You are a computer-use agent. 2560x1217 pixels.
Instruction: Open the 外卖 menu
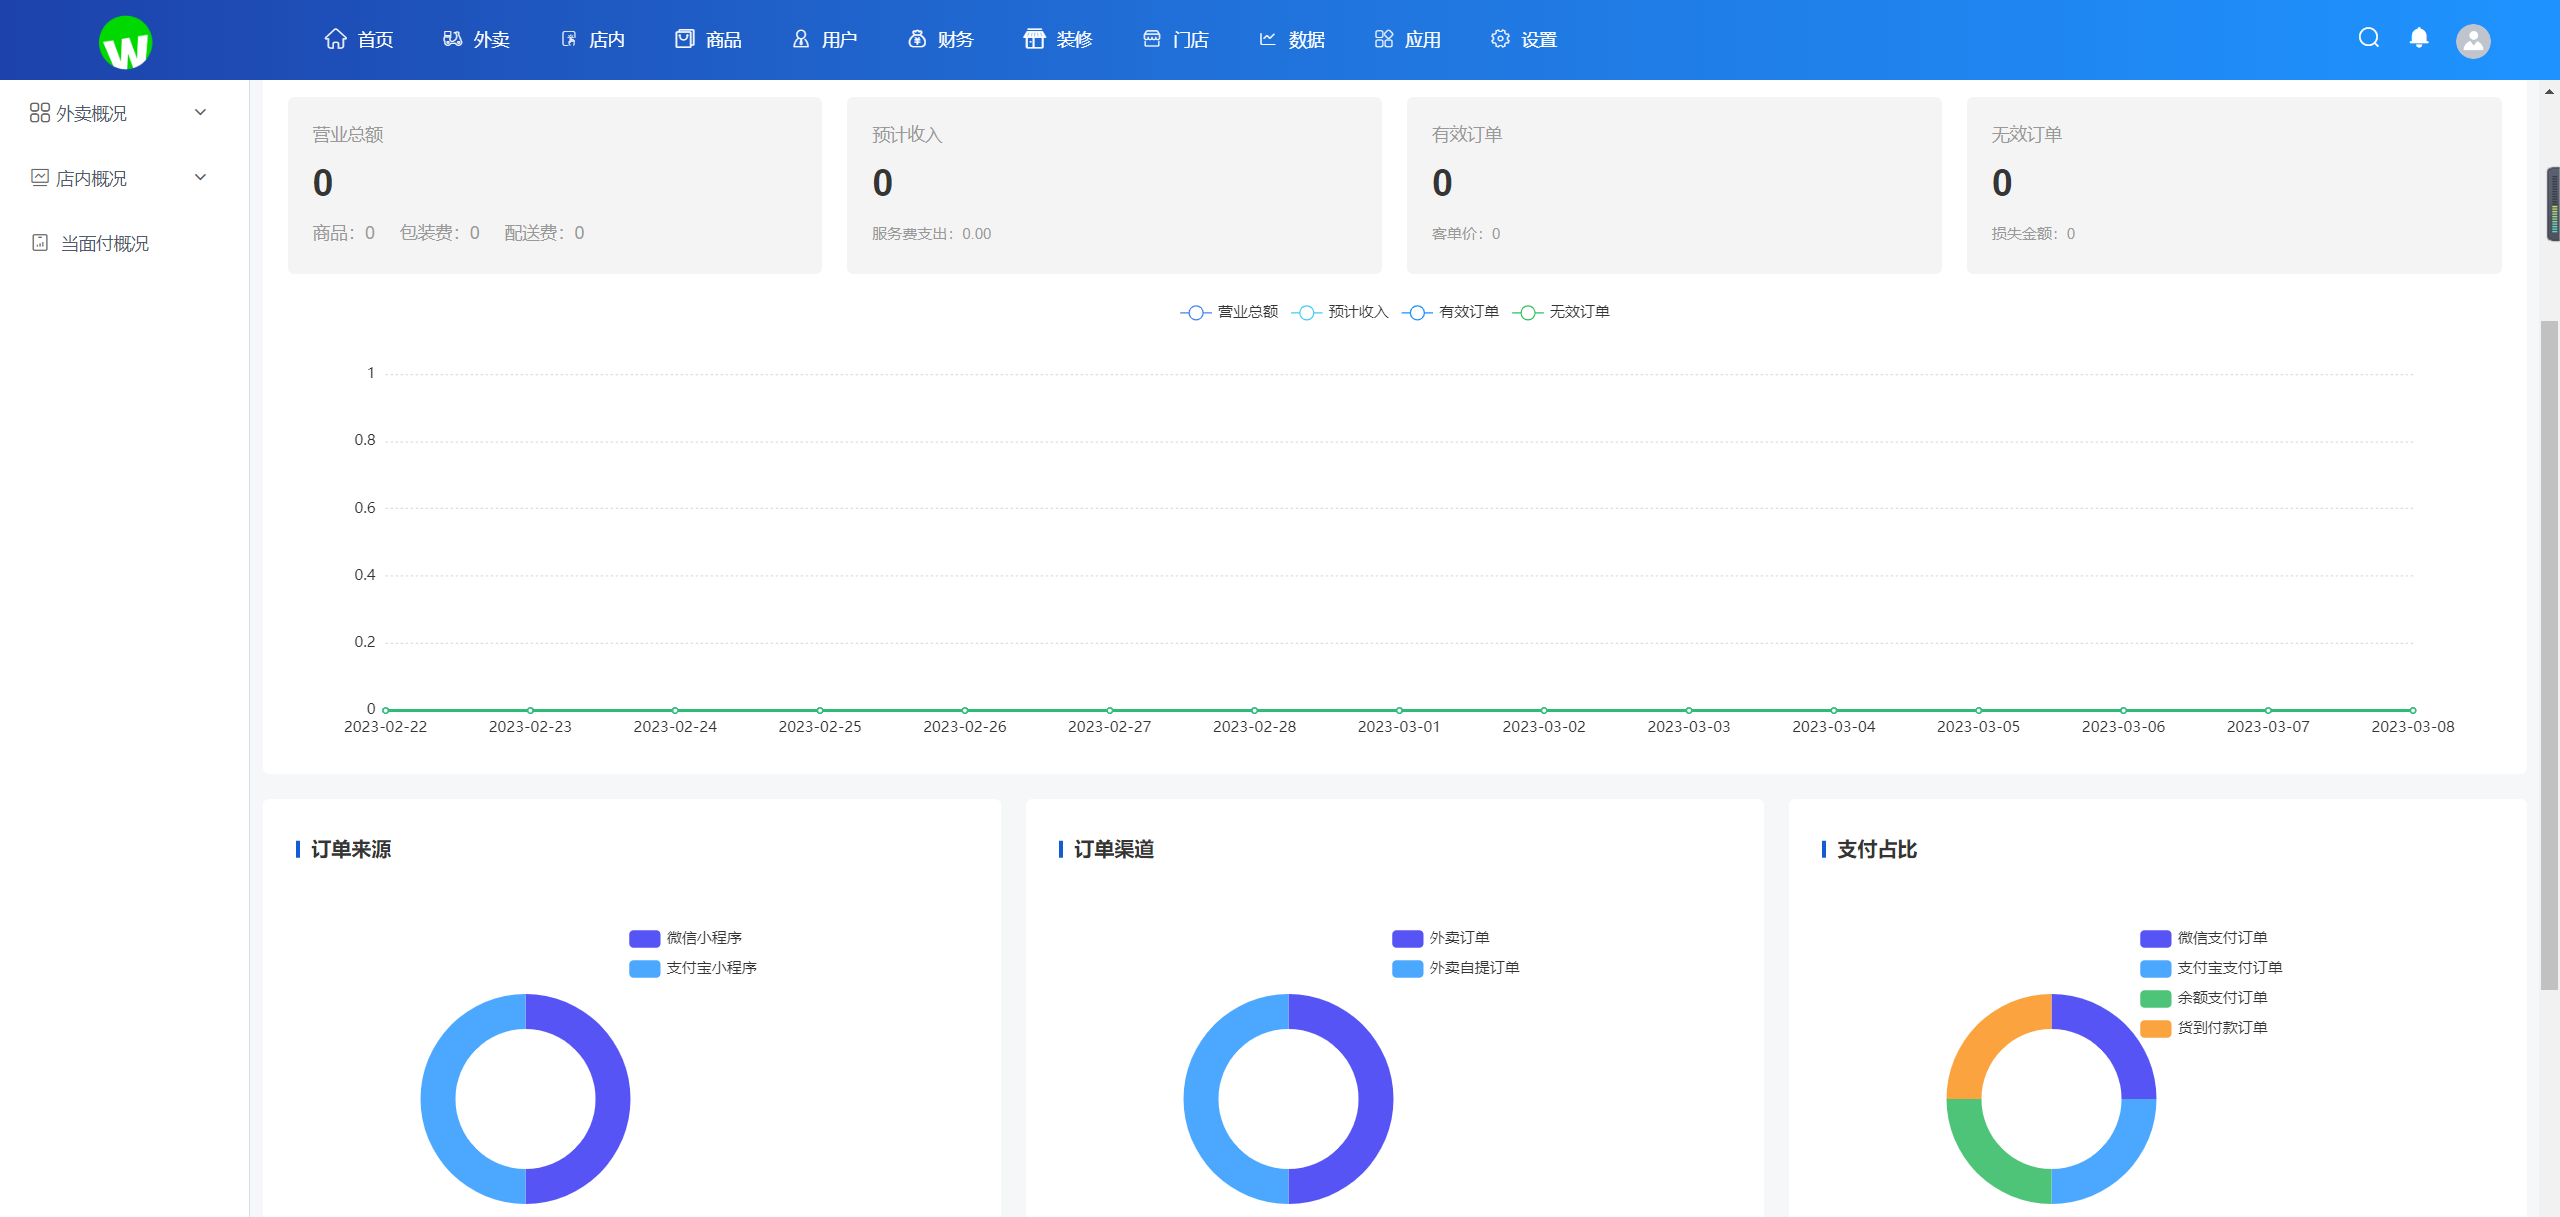tap(476, 39)
